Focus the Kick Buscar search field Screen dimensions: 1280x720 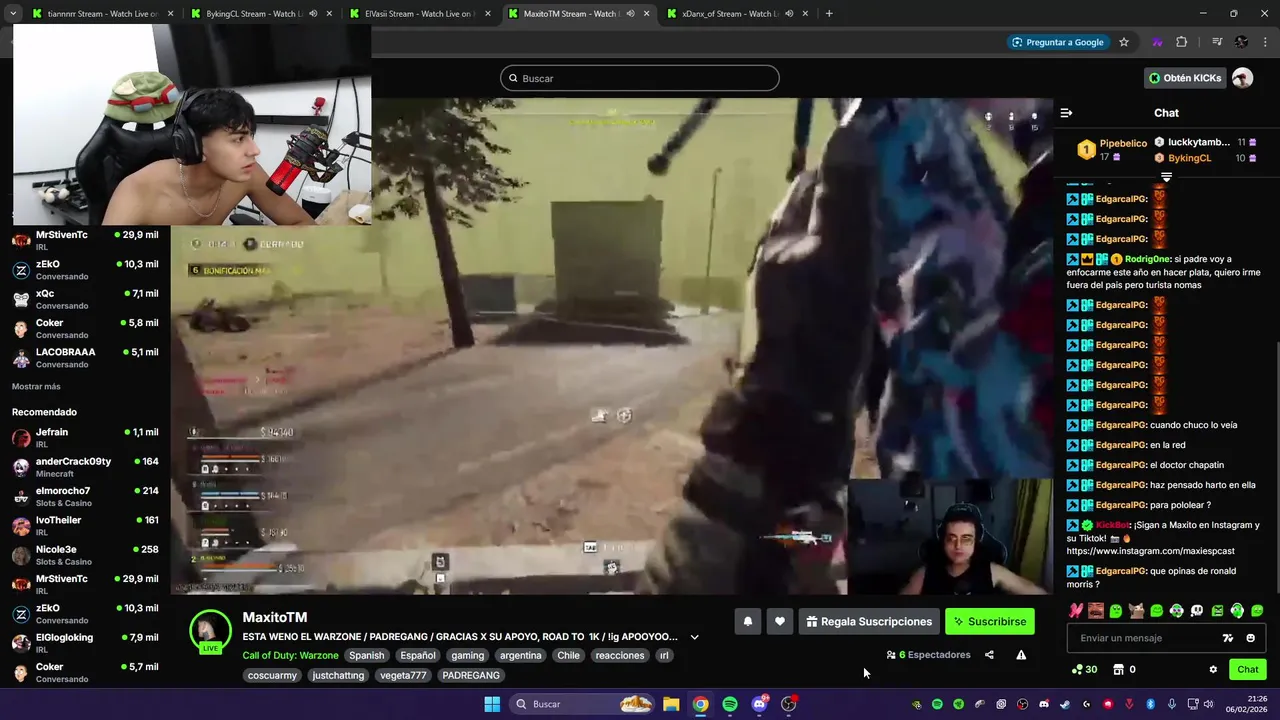pos(640,78)
